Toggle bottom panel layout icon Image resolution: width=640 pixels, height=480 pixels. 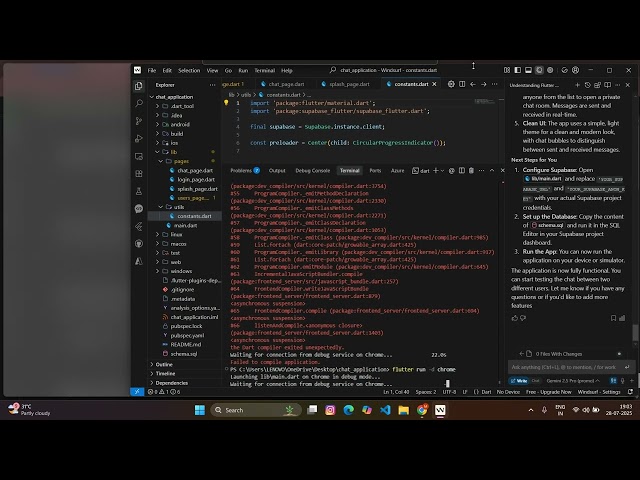pyautogui.click(x=528, y=70)
